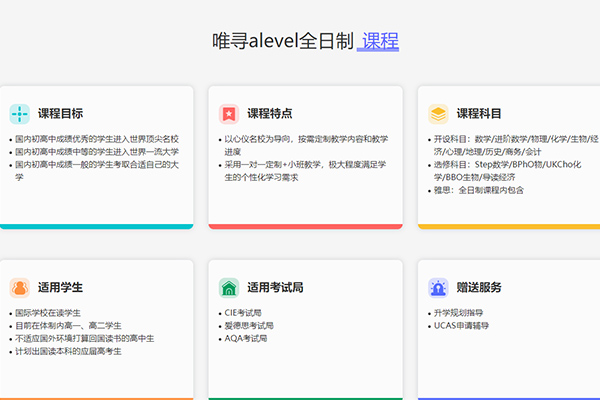
Task: Click the orange people icon beside 适用学生
Action: click(20, 287)
